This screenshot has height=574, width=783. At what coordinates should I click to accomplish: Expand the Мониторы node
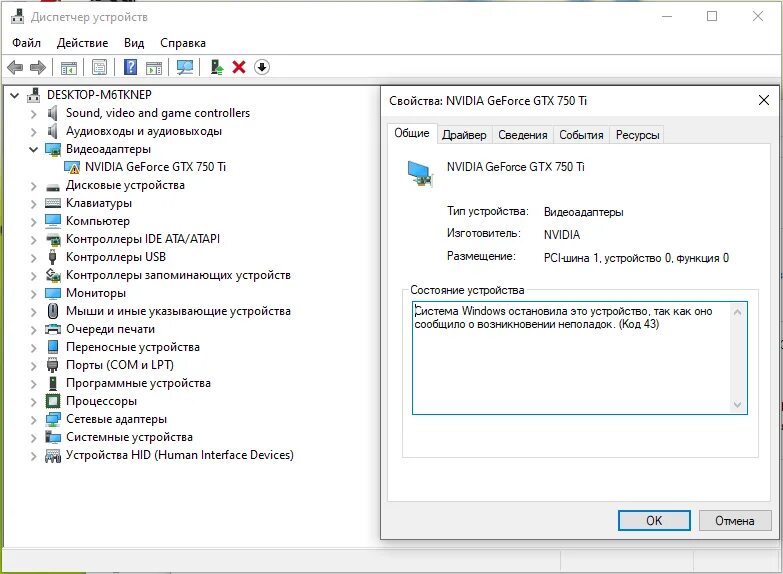[x=33, y=294]
